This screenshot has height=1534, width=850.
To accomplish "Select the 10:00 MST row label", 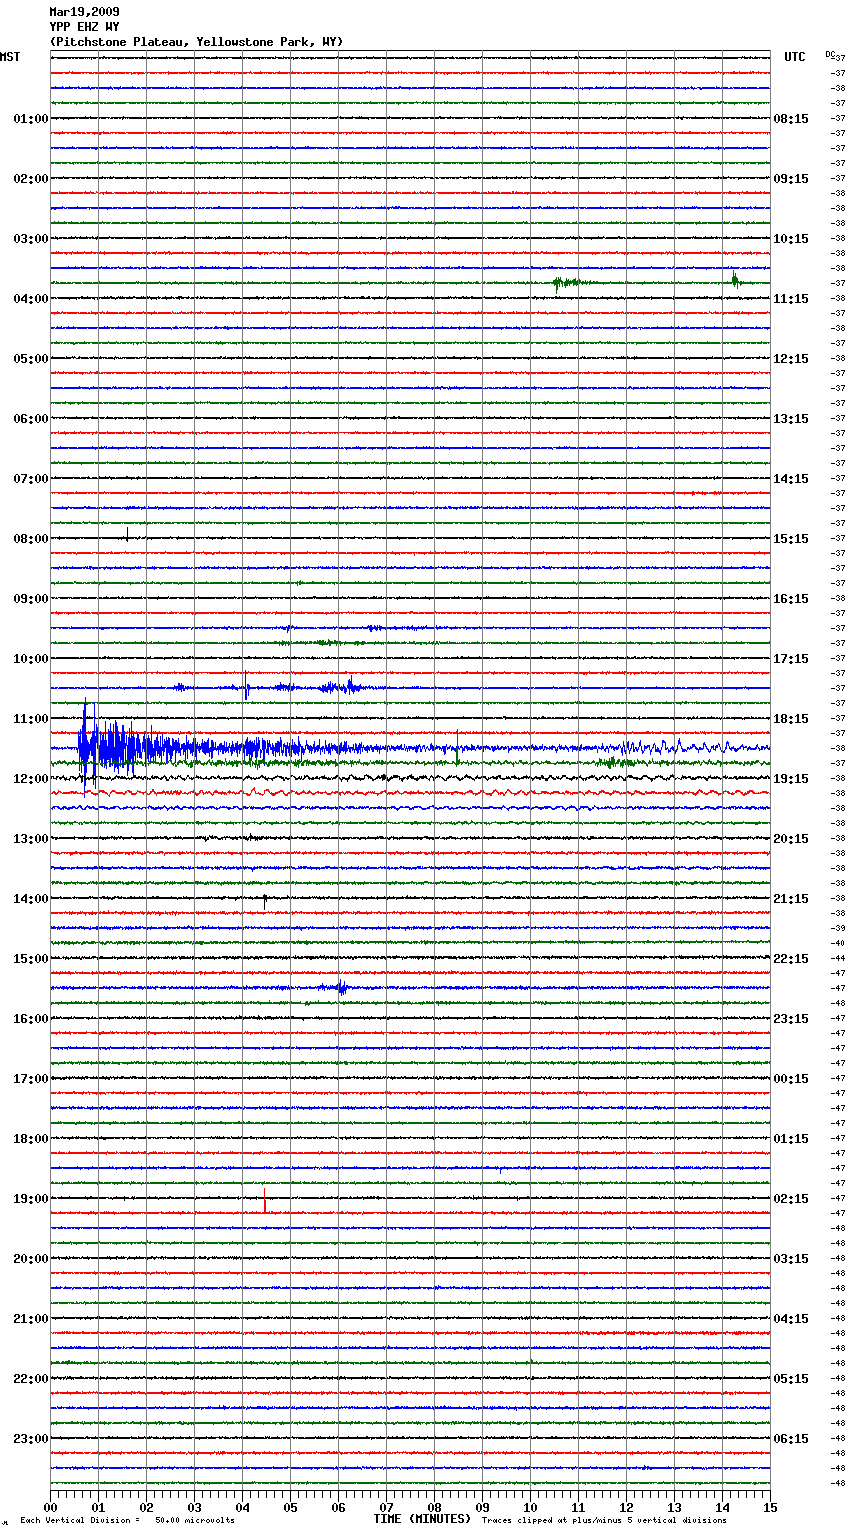I will pos(30,659).
